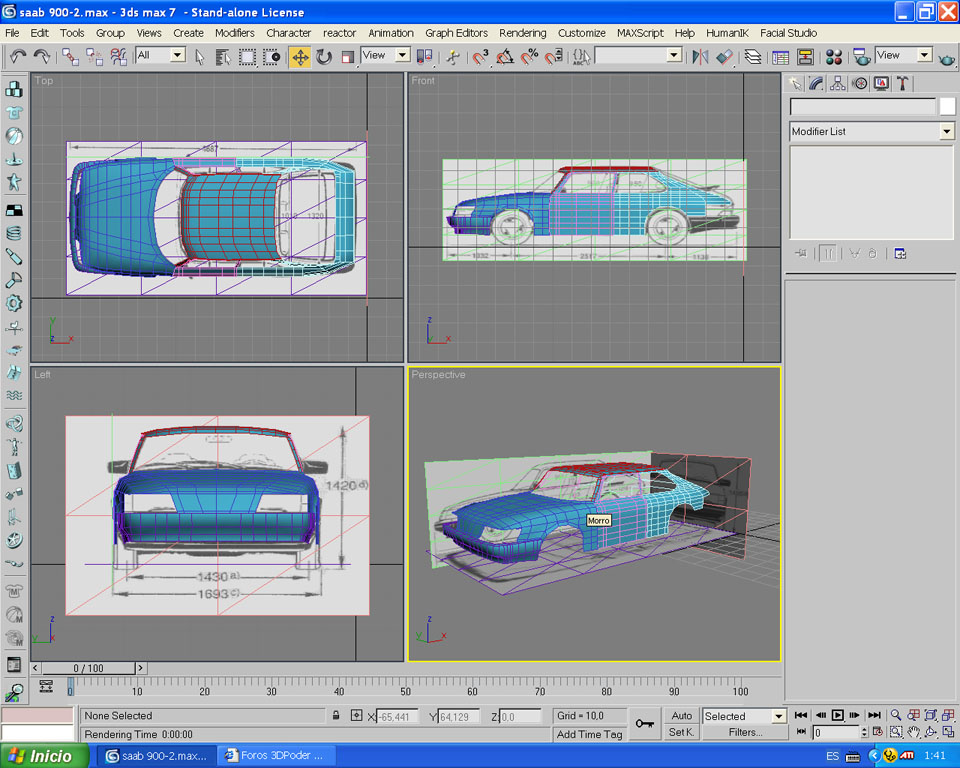This screenshot has width=960, height=768.
Task: Switch to the Utilities hammer tab
Action: (902, 83)
